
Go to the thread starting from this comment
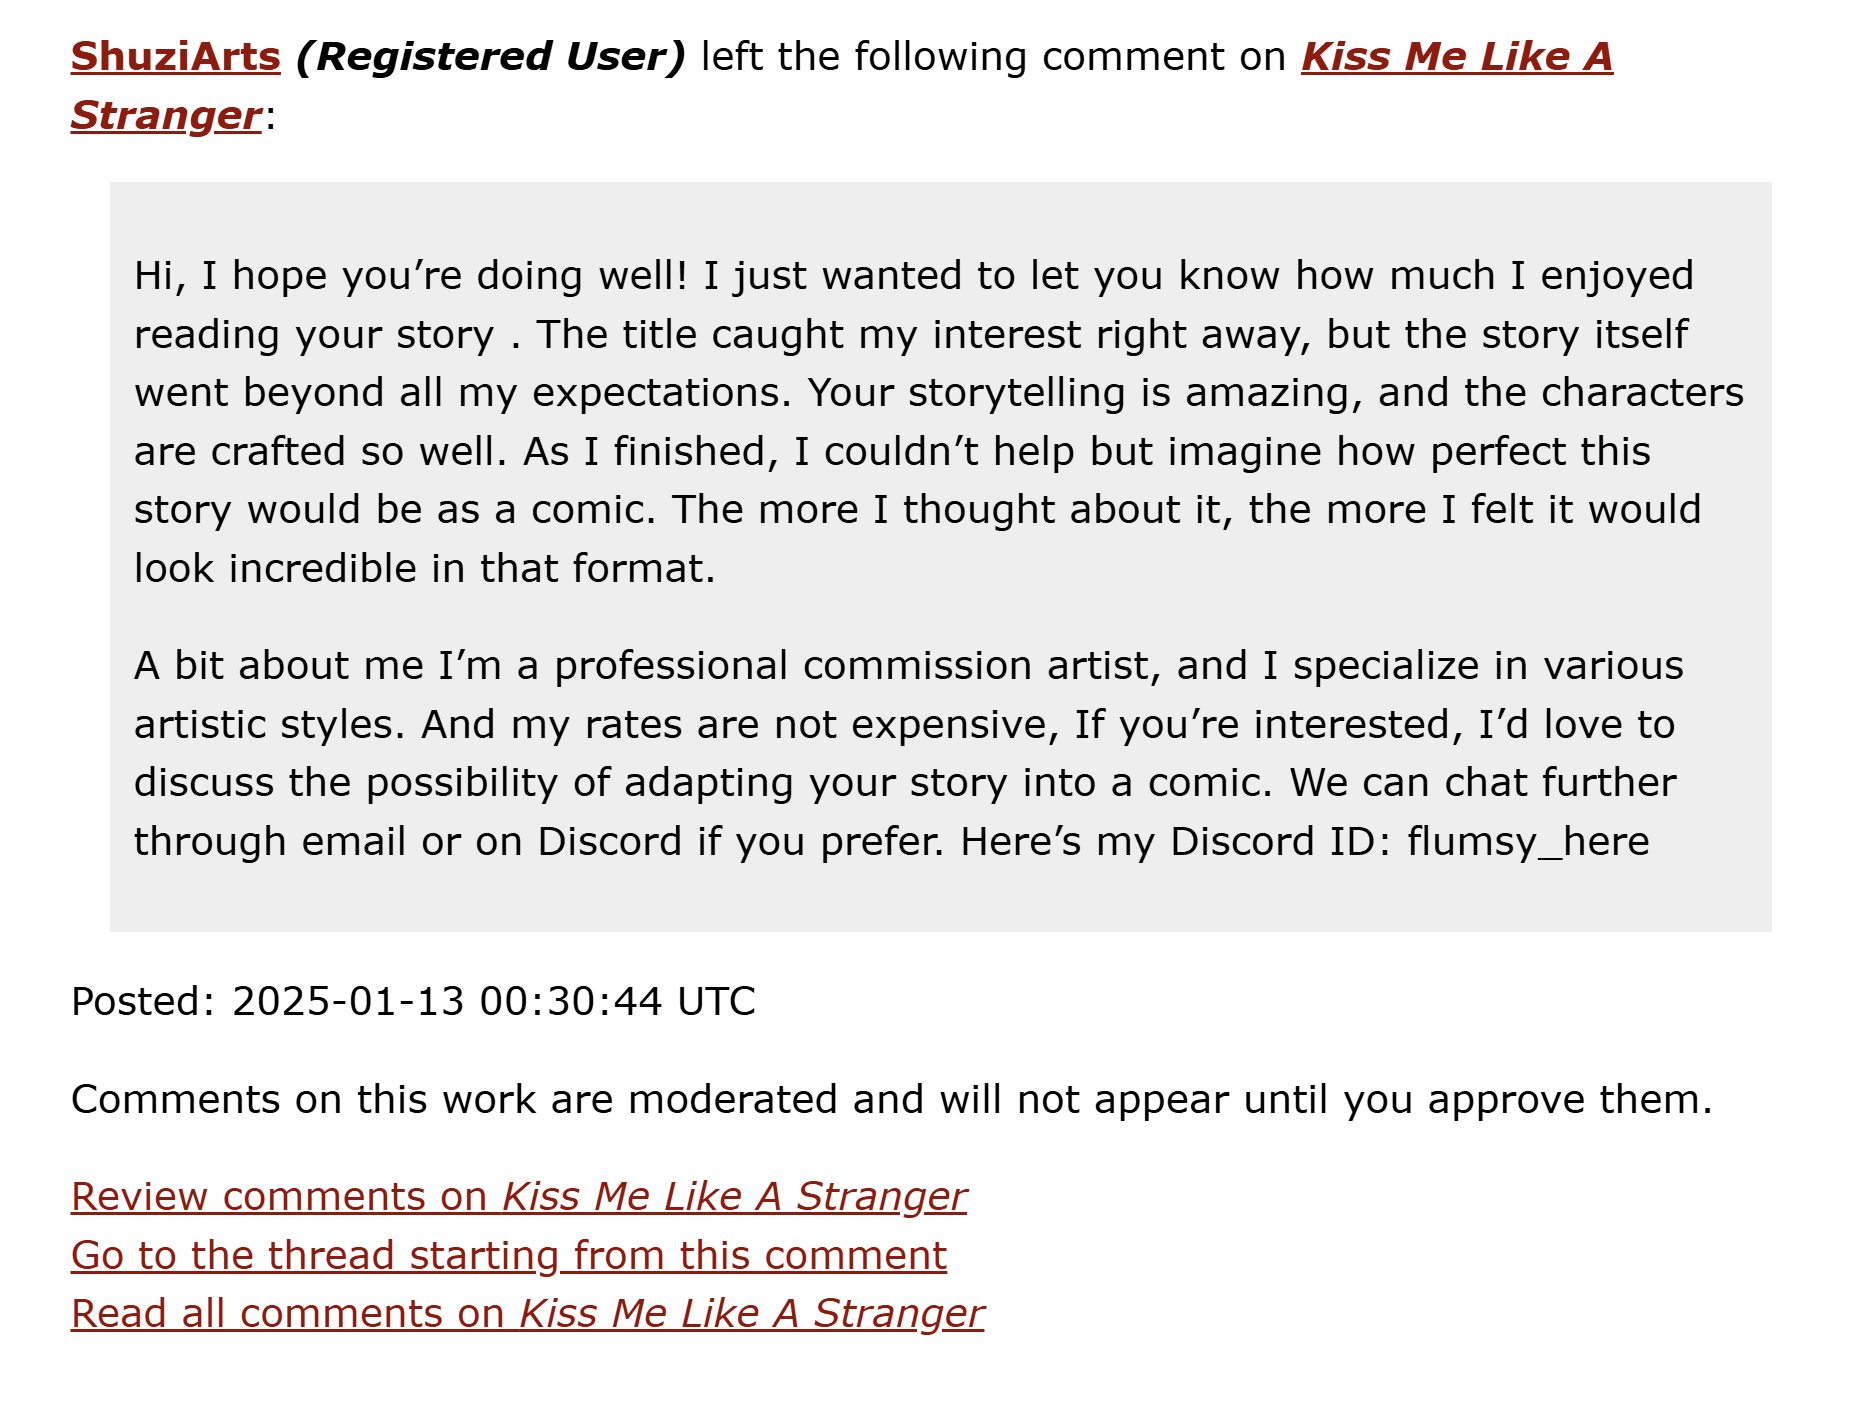click(508, 1255)
